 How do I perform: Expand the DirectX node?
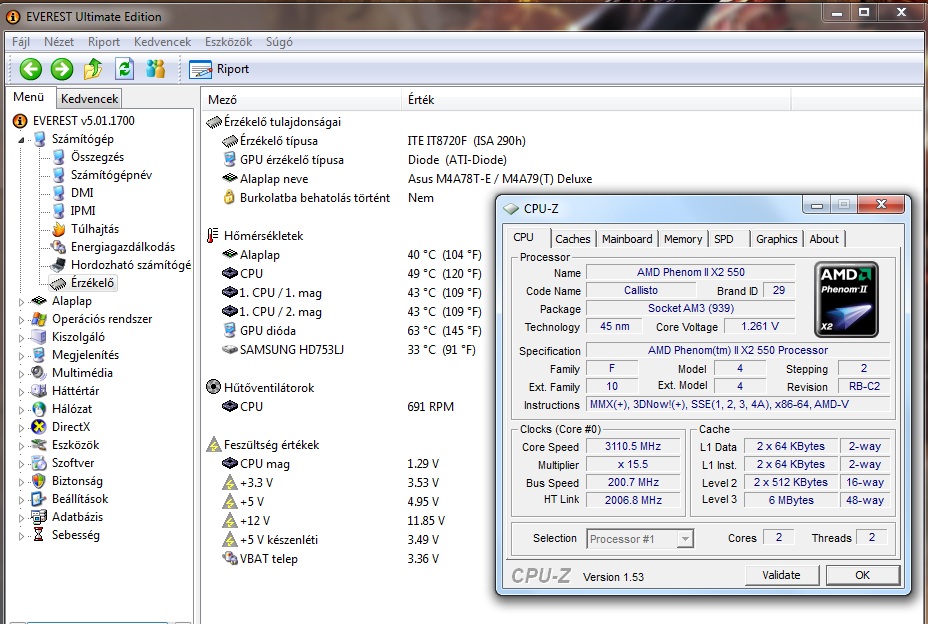(21, 428)
